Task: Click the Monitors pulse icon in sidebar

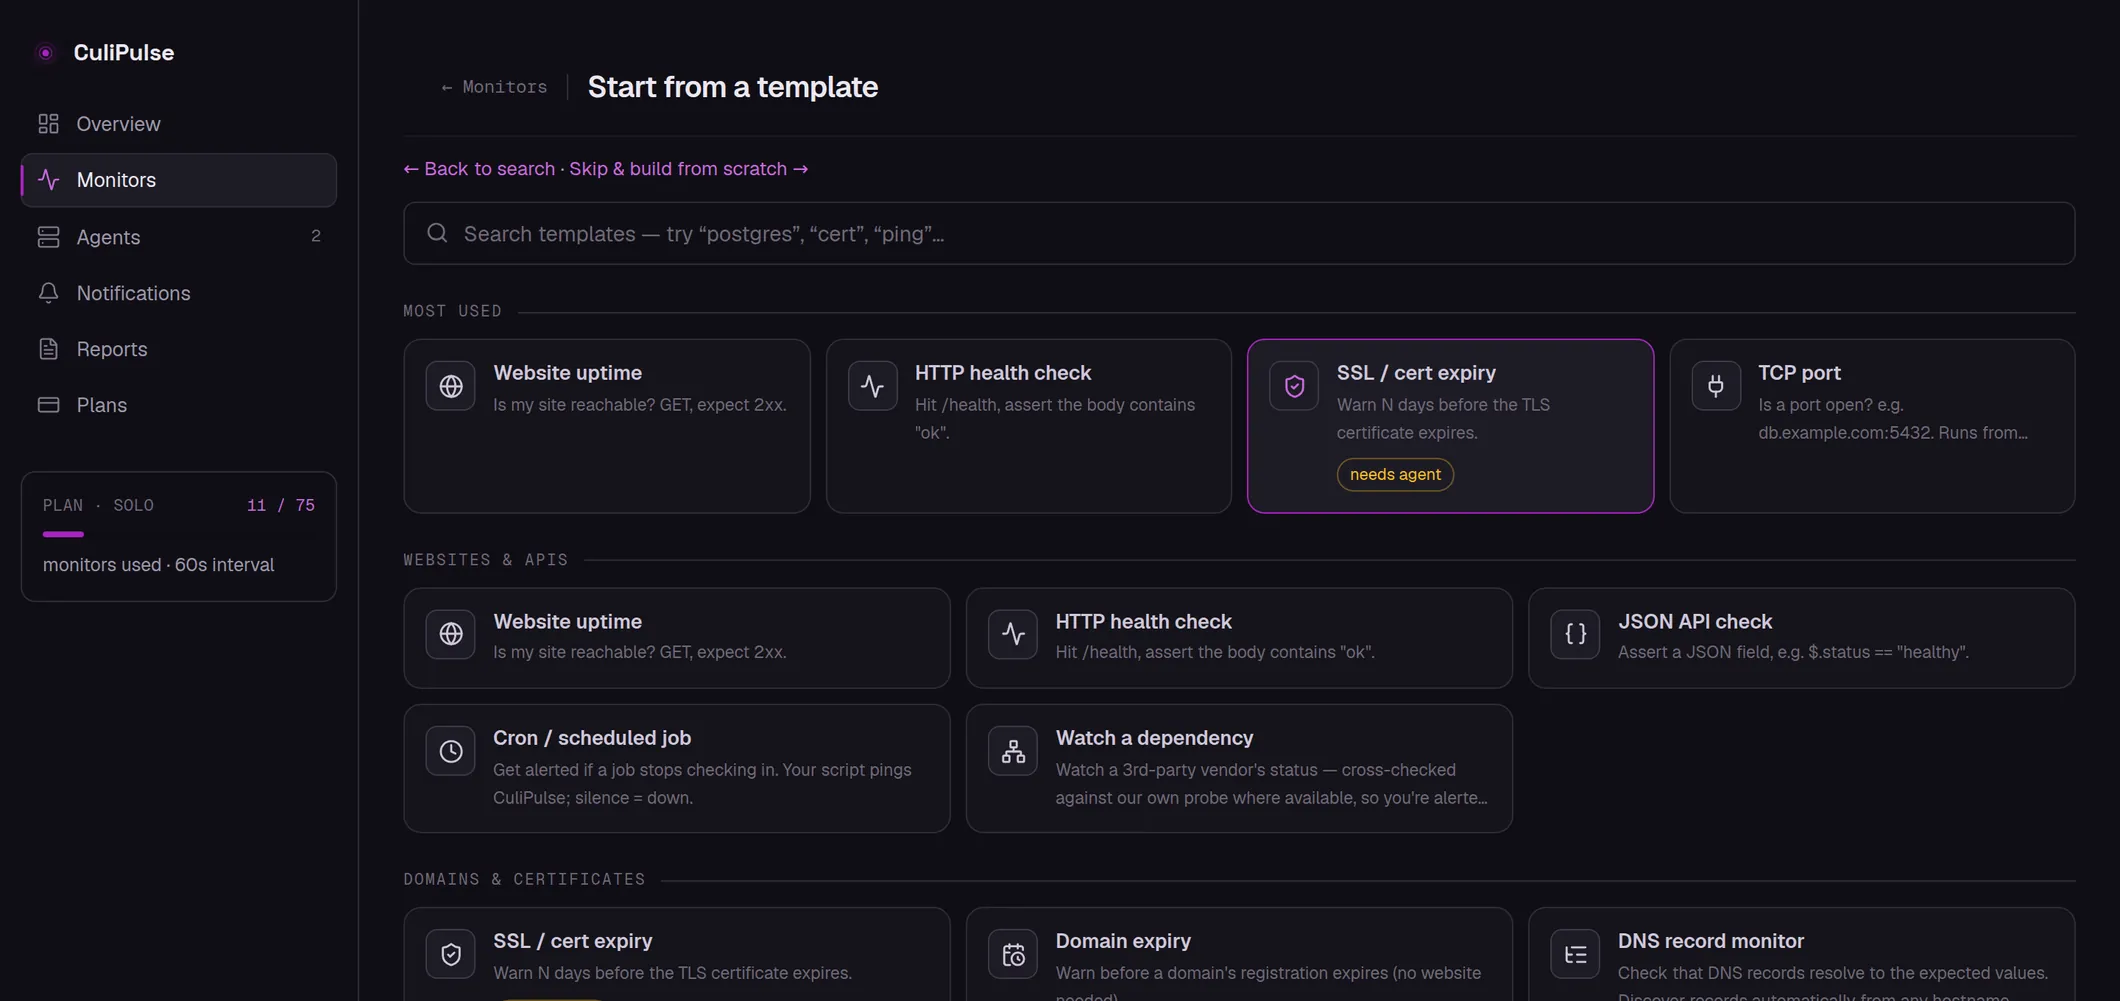Action: pos(48,180)
